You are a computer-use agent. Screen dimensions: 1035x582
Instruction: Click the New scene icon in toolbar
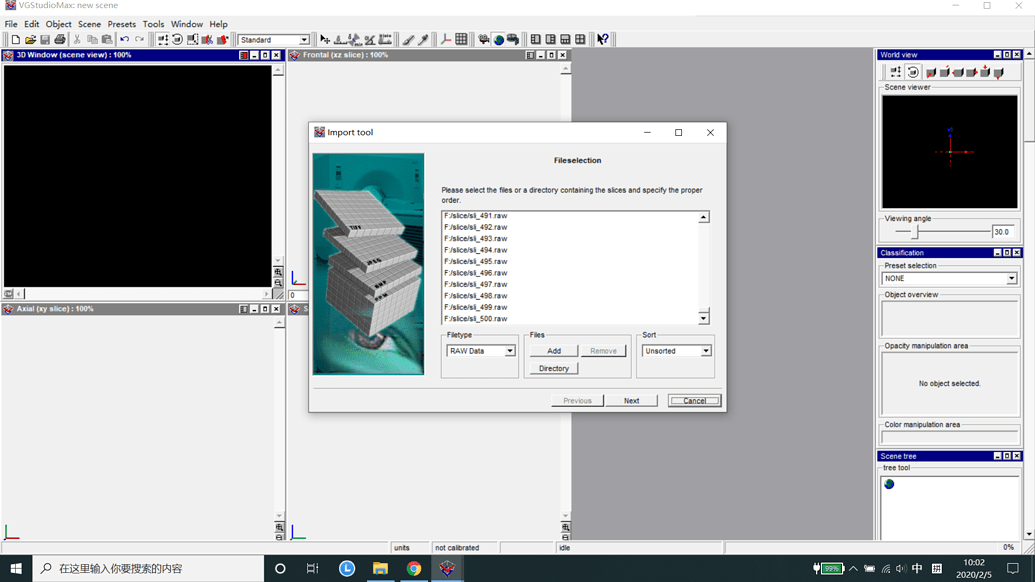click(15, 40)
